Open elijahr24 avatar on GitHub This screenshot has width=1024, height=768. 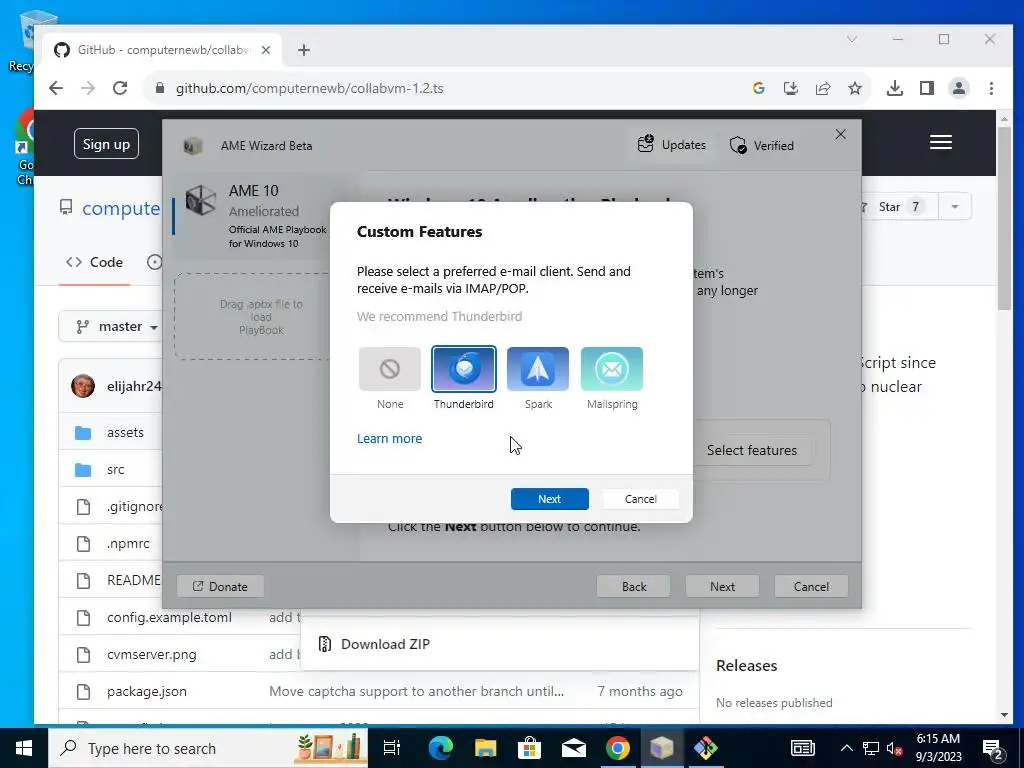(83, 386)
